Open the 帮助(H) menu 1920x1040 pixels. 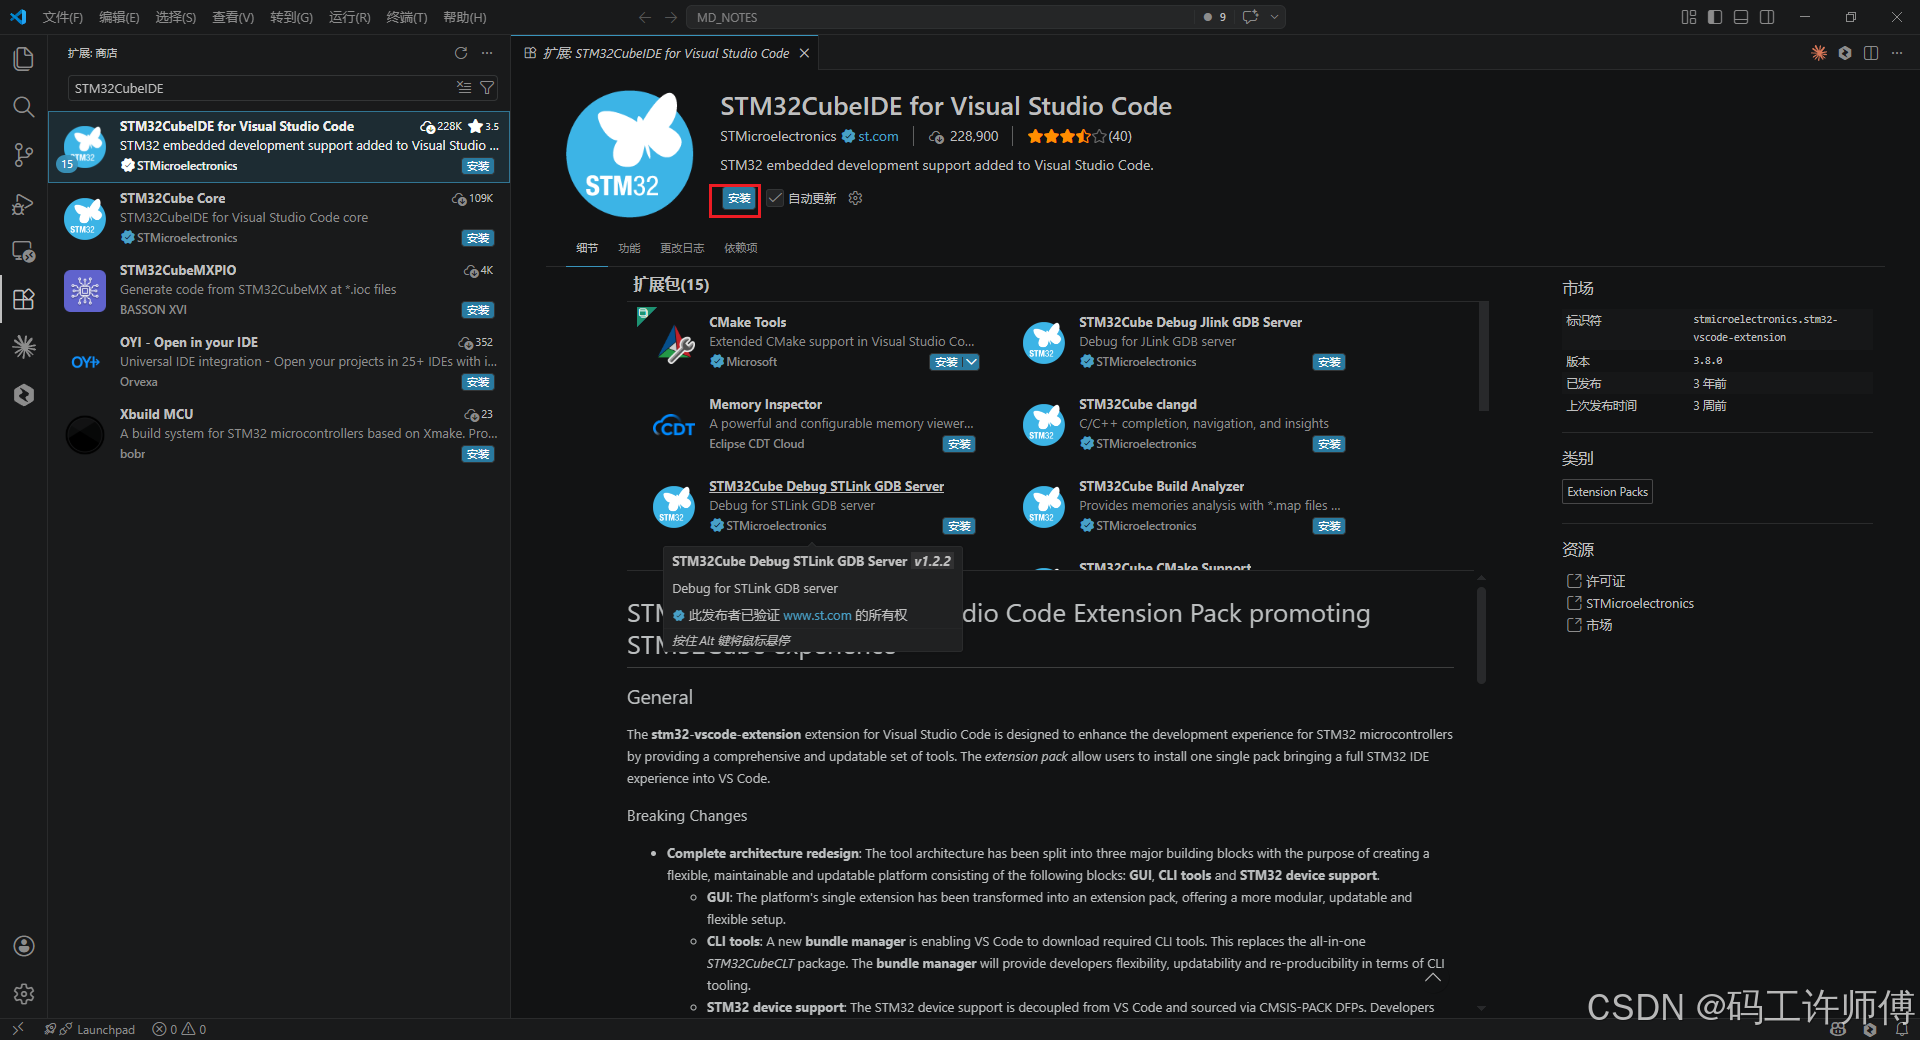coord(465,17)
